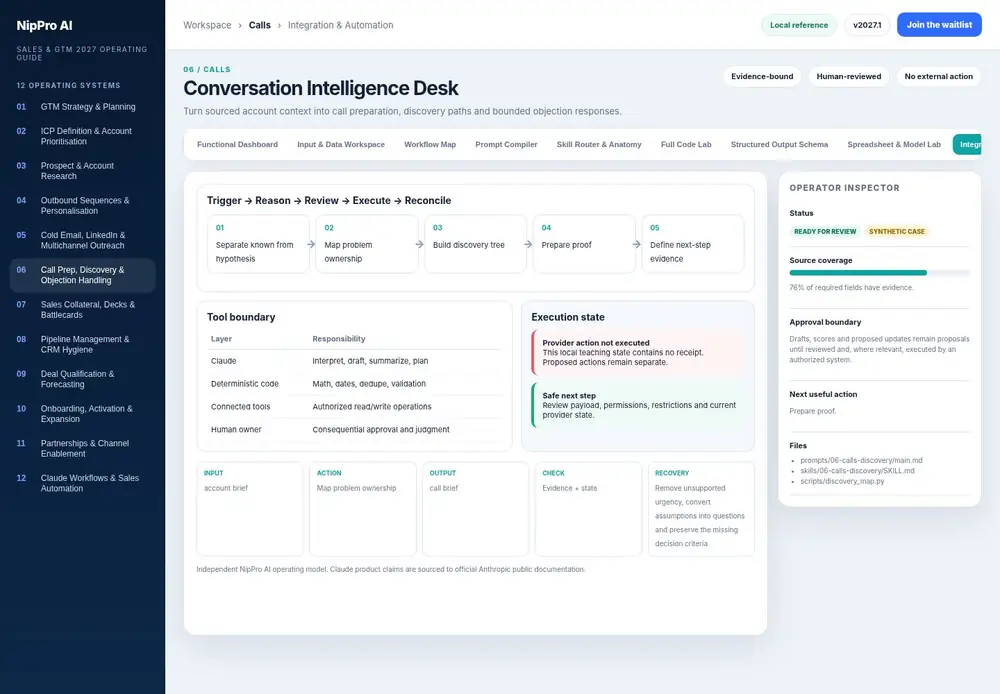Viewport: 1000px width, 694px height.
Task: Click the Calls breadcrumb
Action: pos(260,25)
